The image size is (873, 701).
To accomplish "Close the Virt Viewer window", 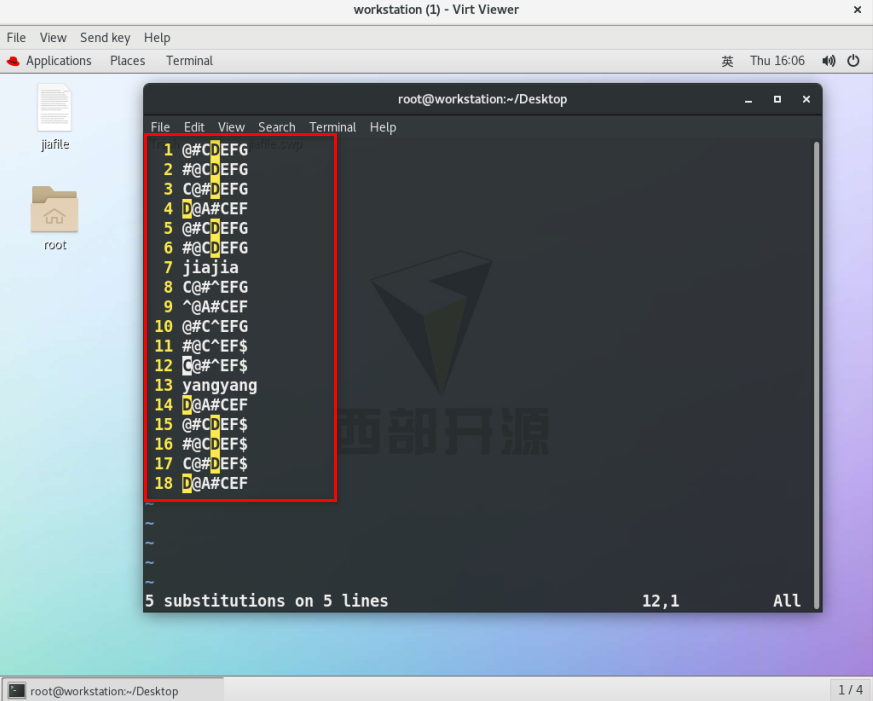I will coord(857,9).
